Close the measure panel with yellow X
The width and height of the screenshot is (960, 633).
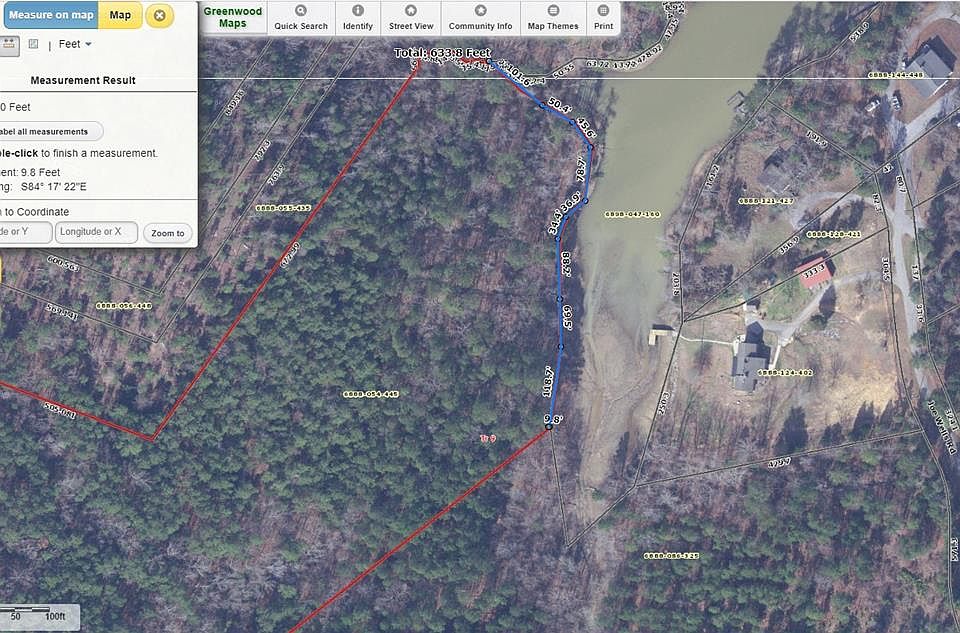159,15
